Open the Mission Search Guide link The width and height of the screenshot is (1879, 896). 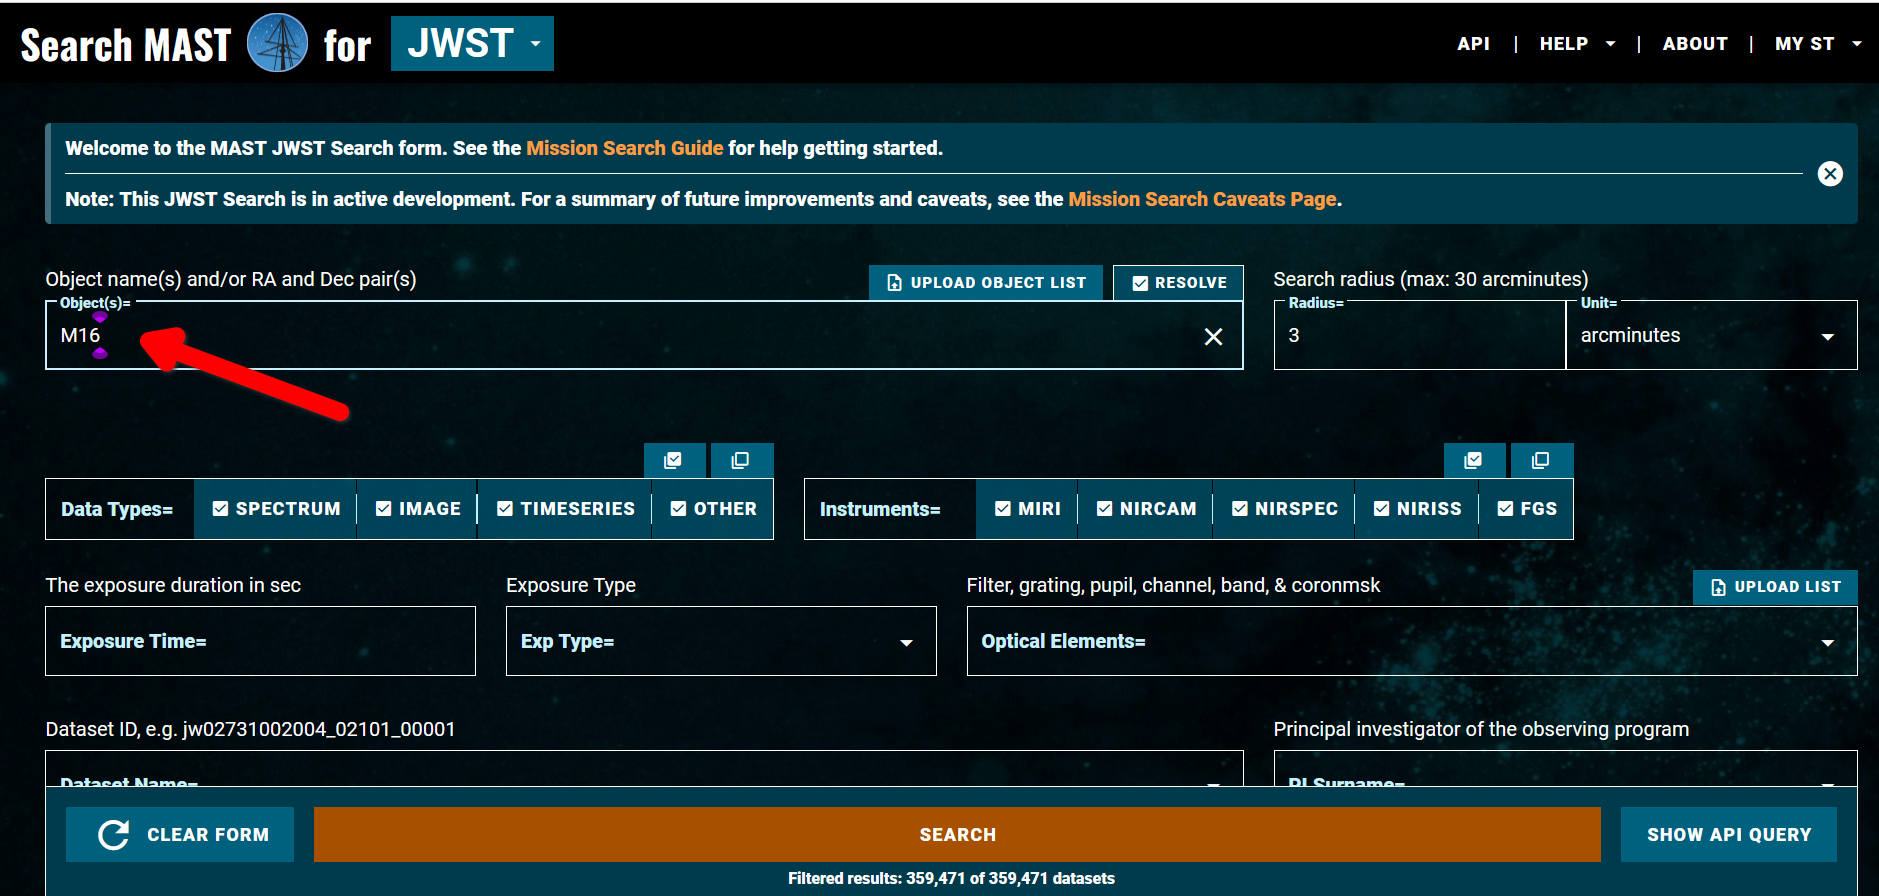(624, 148)
